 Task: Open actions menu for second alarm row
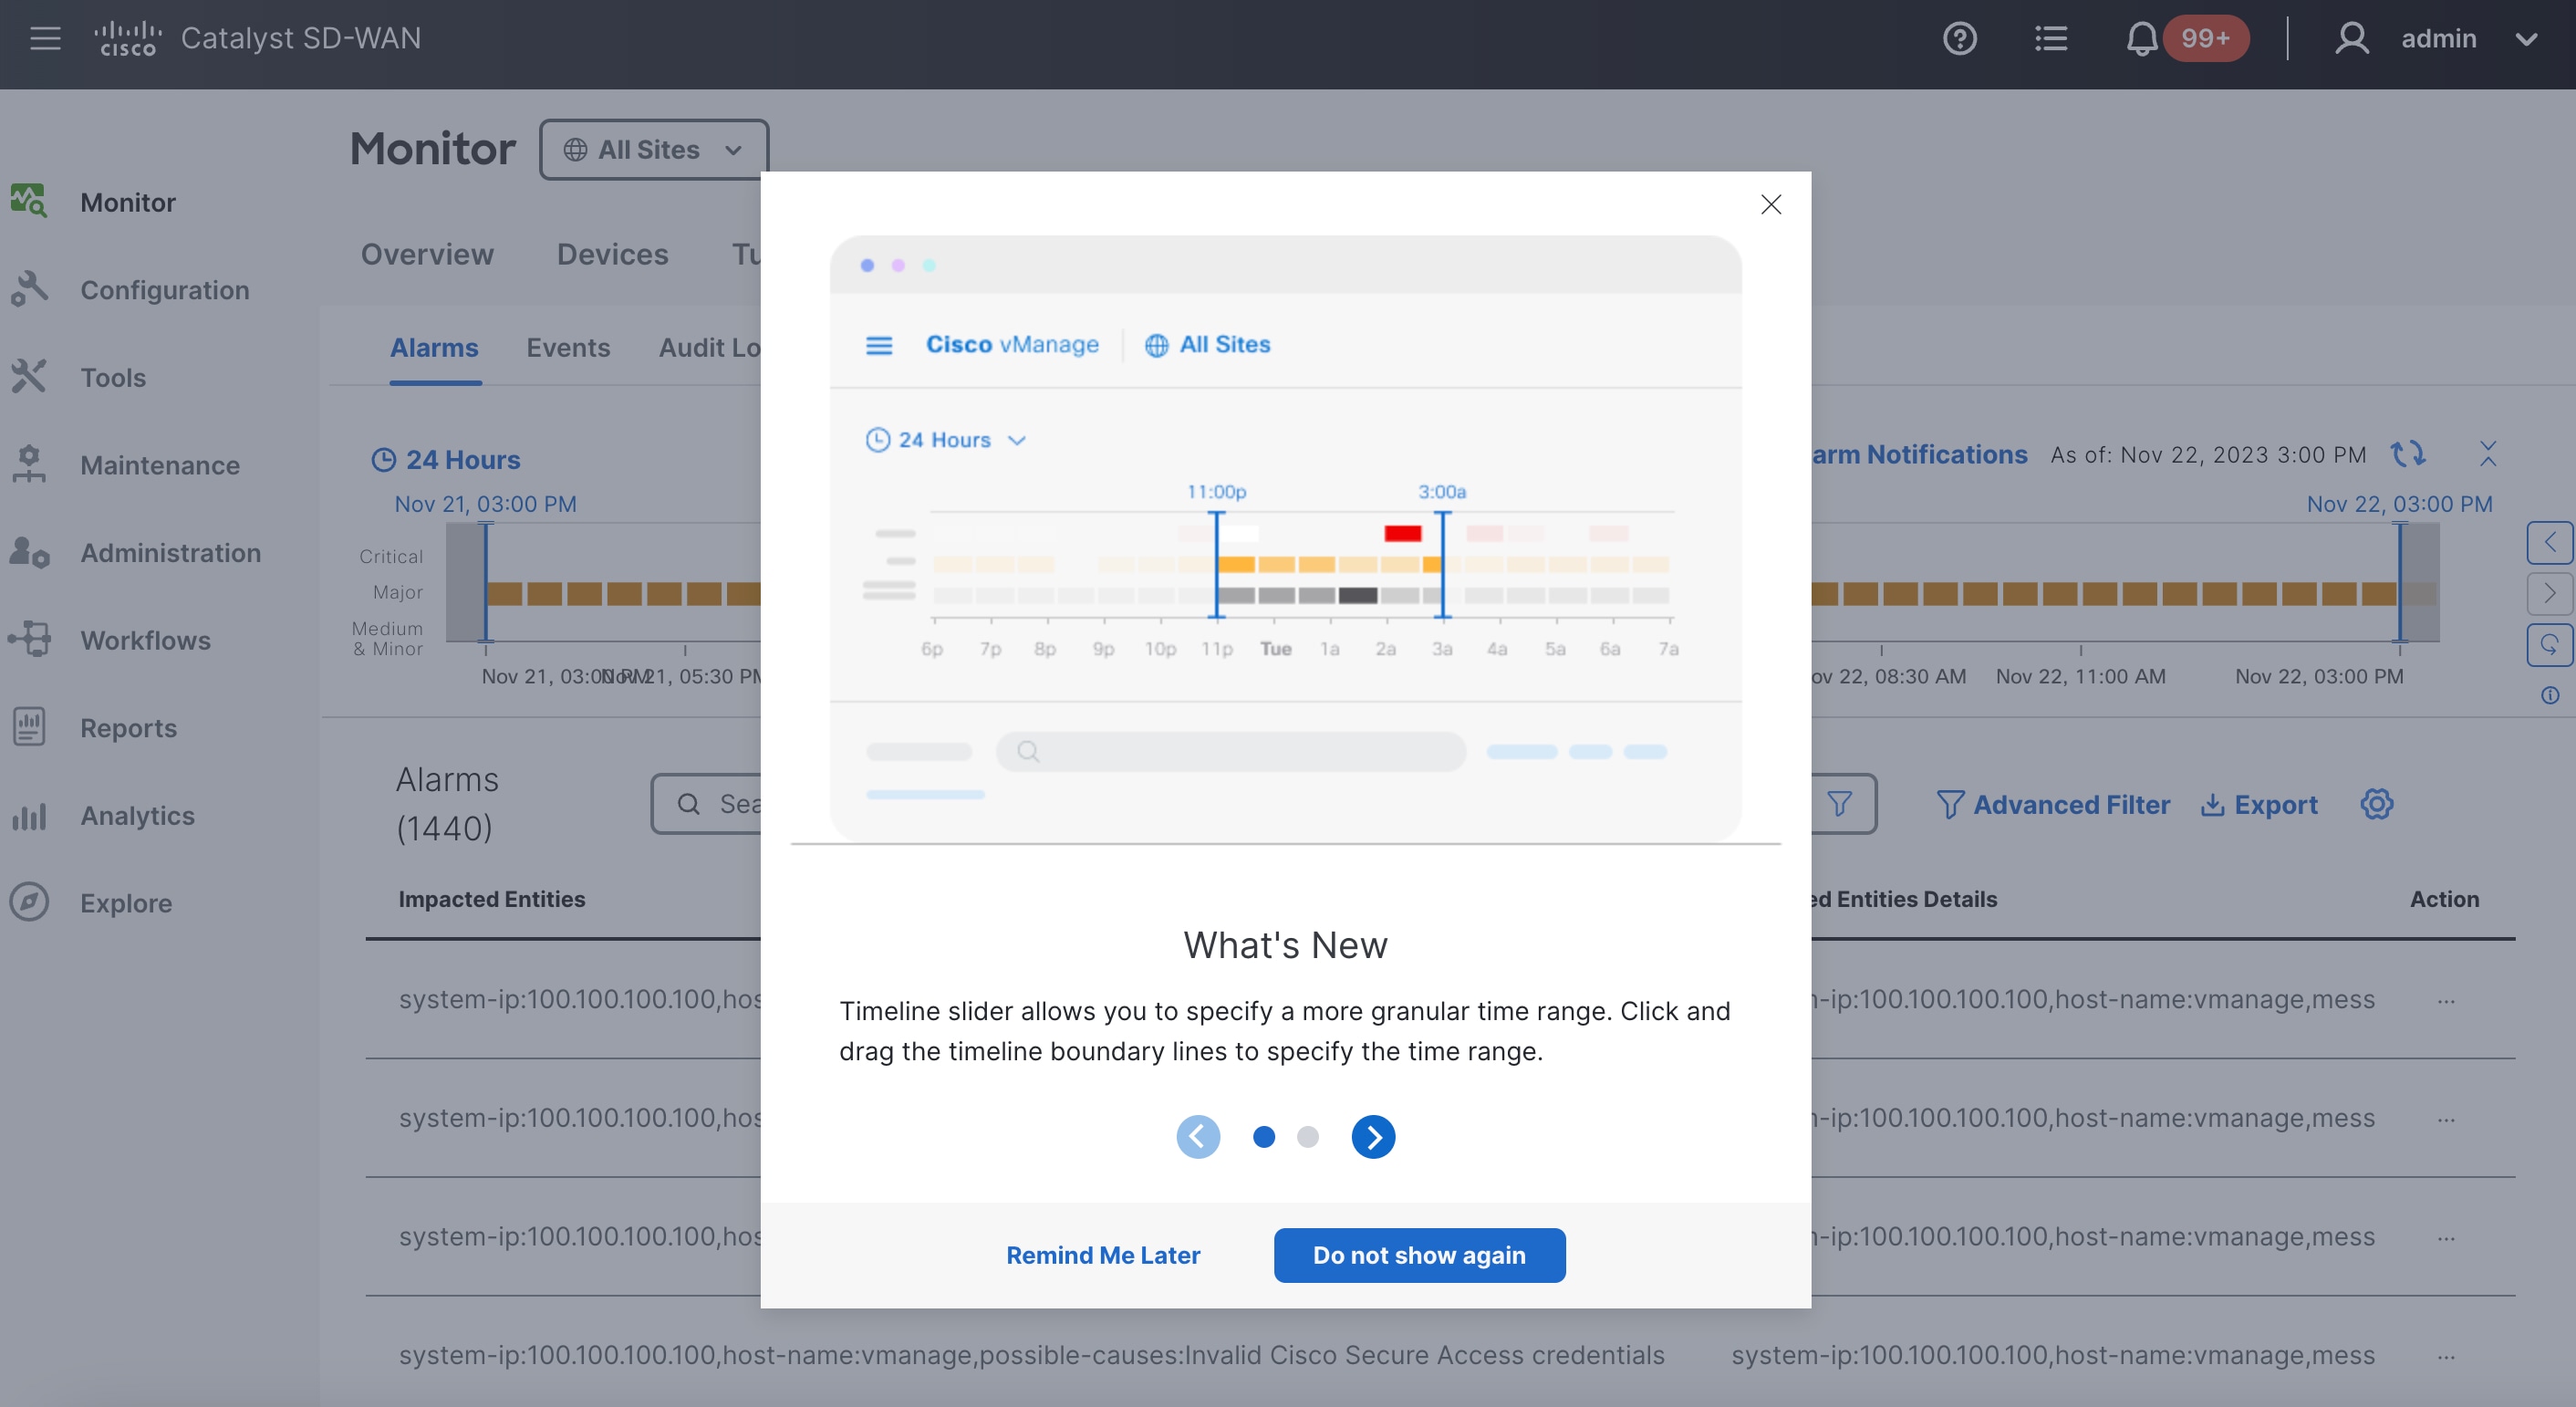point(2446,1120)
